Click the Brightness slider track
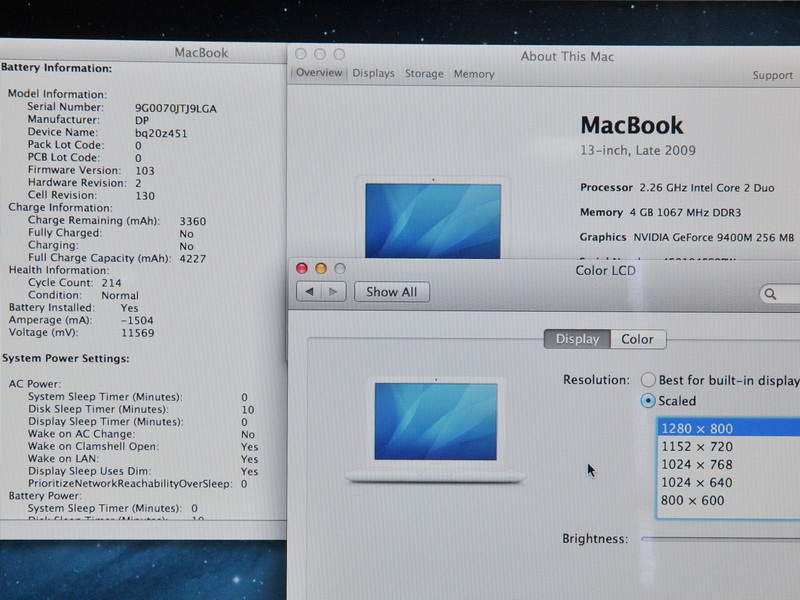 click(720, 539)
